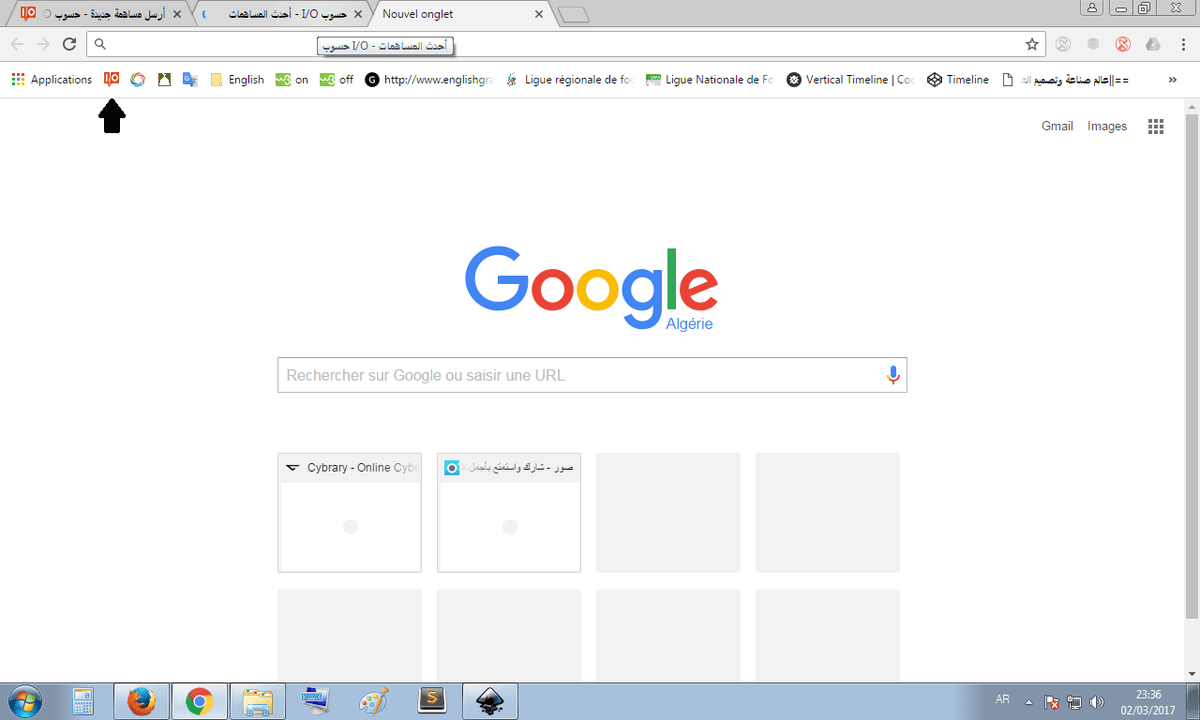
Task: Open the "off" bookmark
Action: [x=336, y=80]
